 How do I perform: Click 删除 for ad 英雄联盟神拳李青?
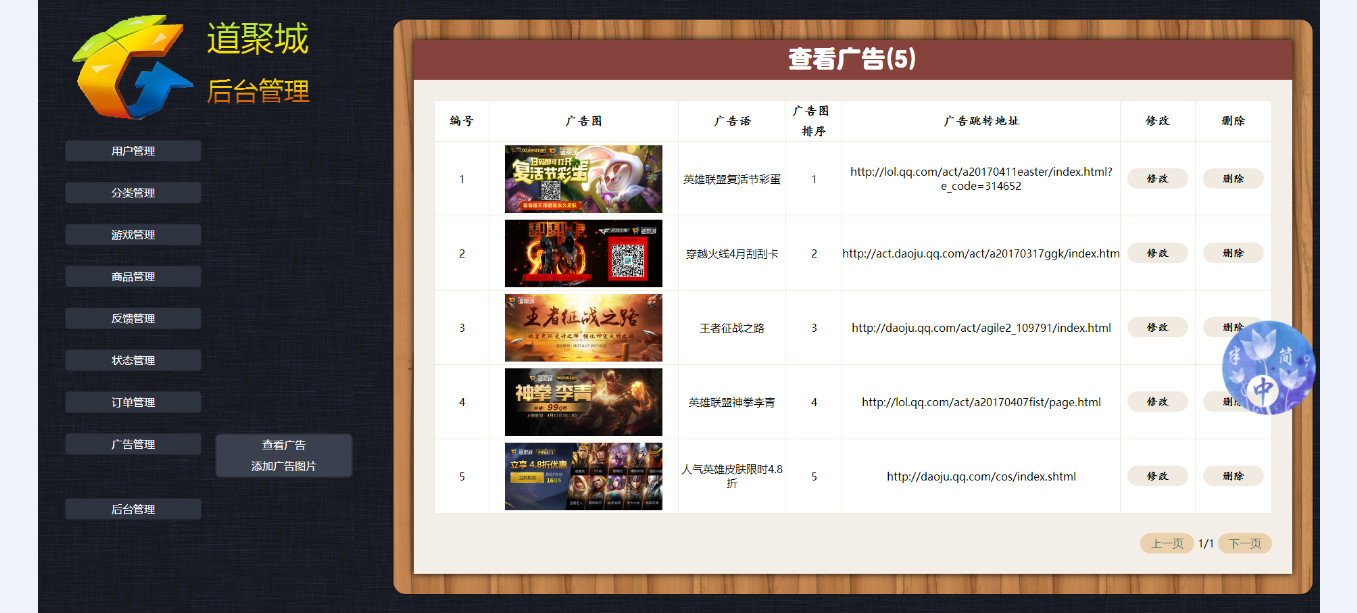[1233, 402]
